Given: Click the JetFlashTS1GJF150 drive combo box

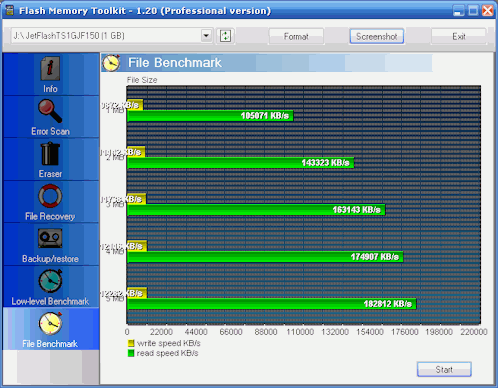Looking at the screenshot, I should click(111, 36).
